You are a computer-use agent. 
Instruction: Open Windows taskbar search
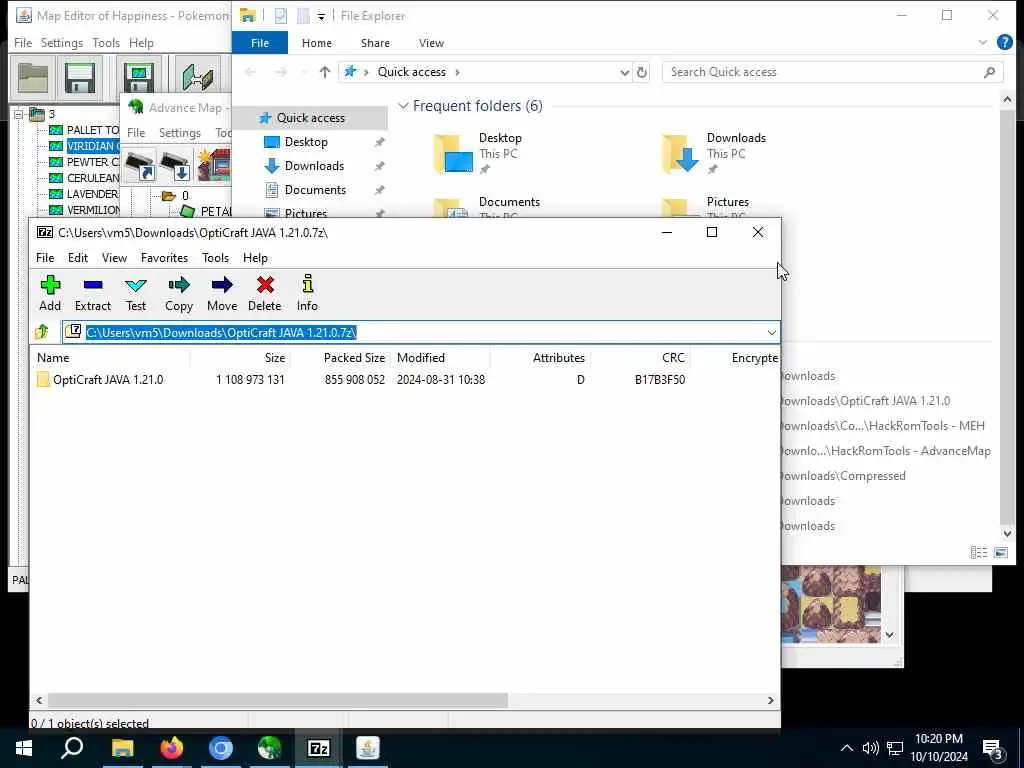pos(72,748)
